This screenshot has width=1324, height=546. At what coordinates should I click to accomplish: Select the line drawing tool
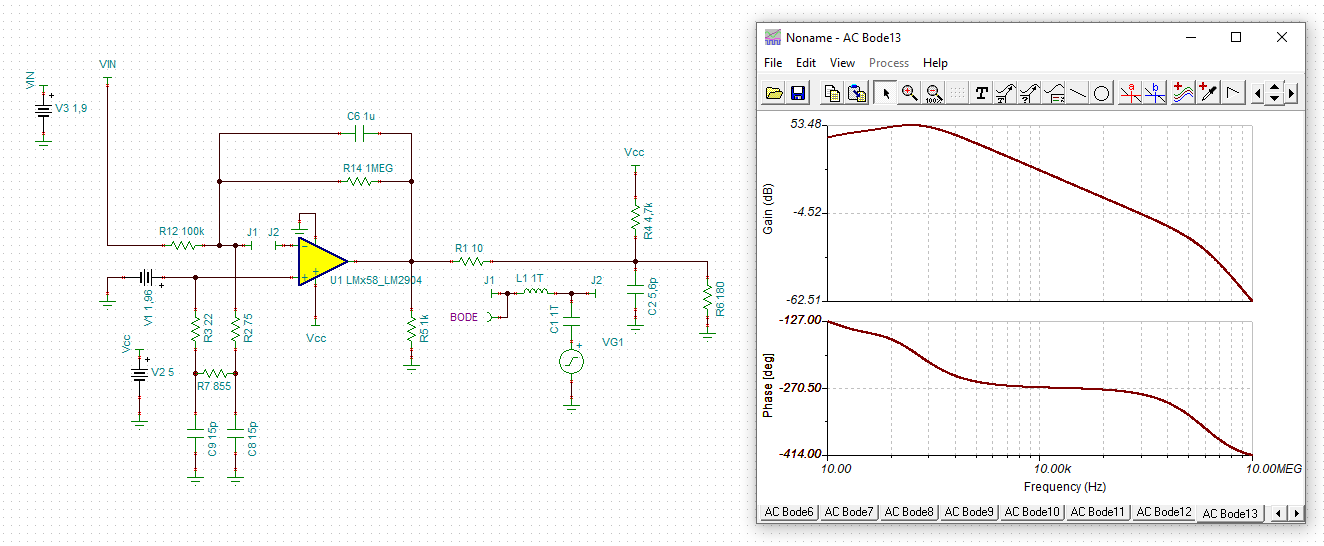(x=1078, y=93)
